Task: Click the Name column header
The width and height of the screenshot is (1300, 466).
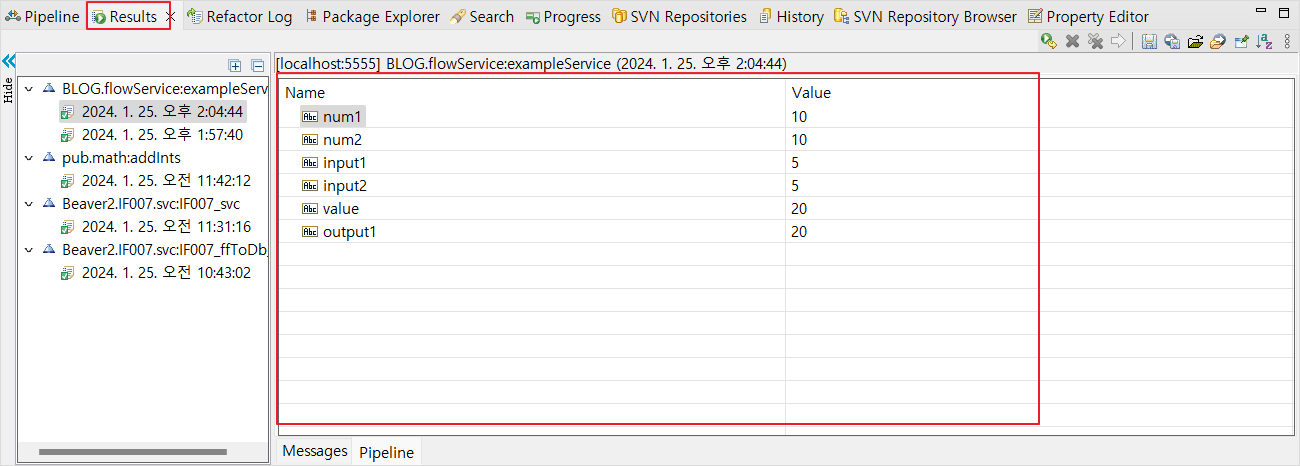Action: coord(531,93)
